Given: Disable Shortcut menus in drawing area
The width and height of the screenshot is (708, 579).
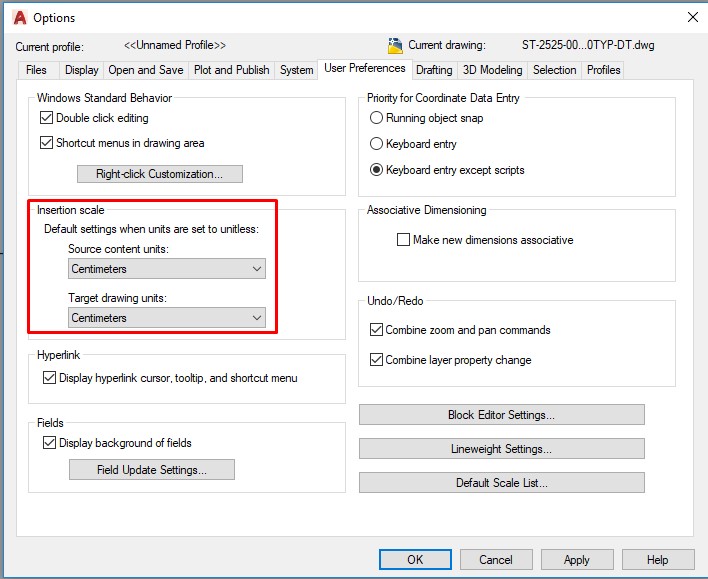Looking at the screenshot, I should 47,143.
